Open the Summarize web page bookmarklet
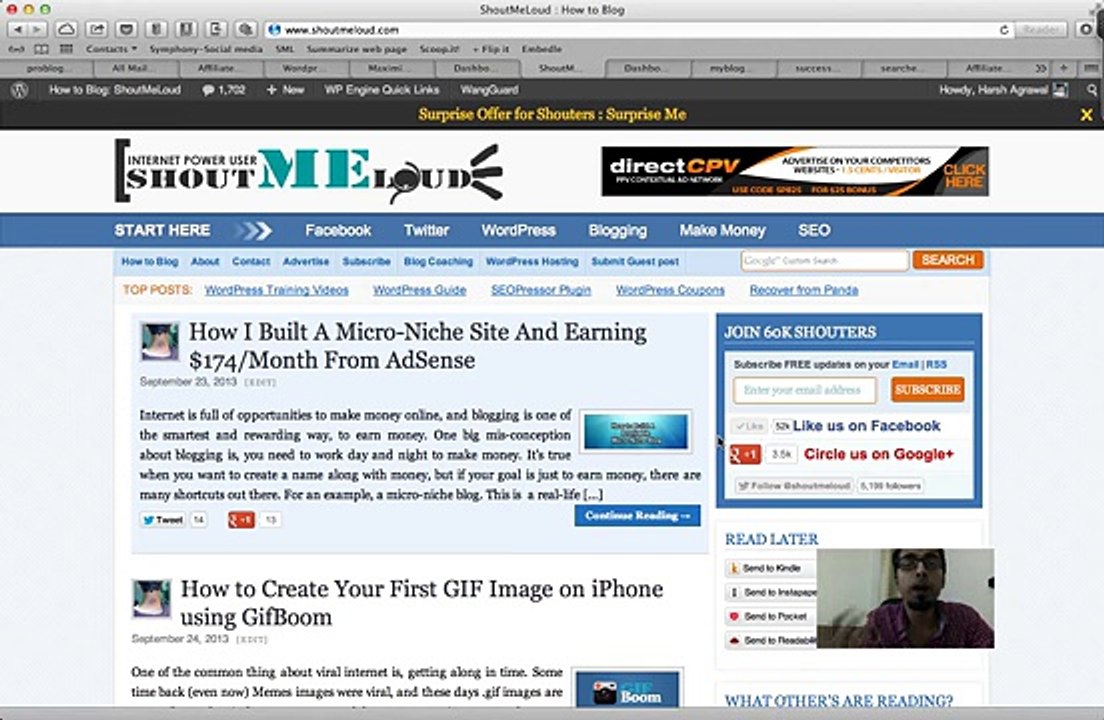Screen dimensions: 1104x720 (x=357, y=49)
